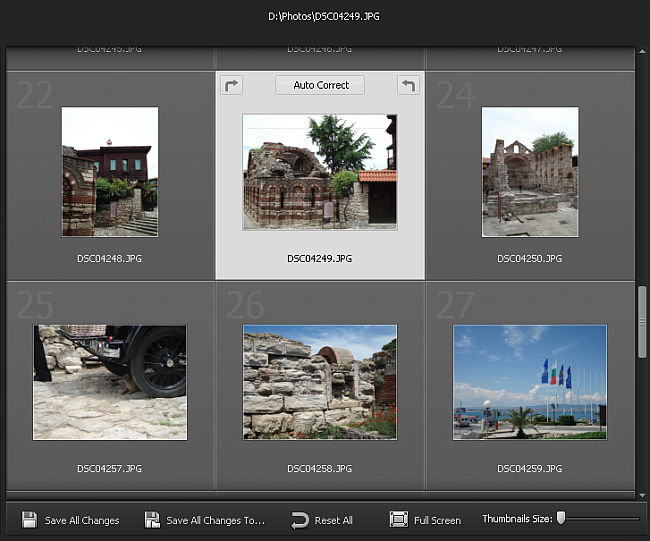Click the Thumbnails Size label

tap(517, 519)
